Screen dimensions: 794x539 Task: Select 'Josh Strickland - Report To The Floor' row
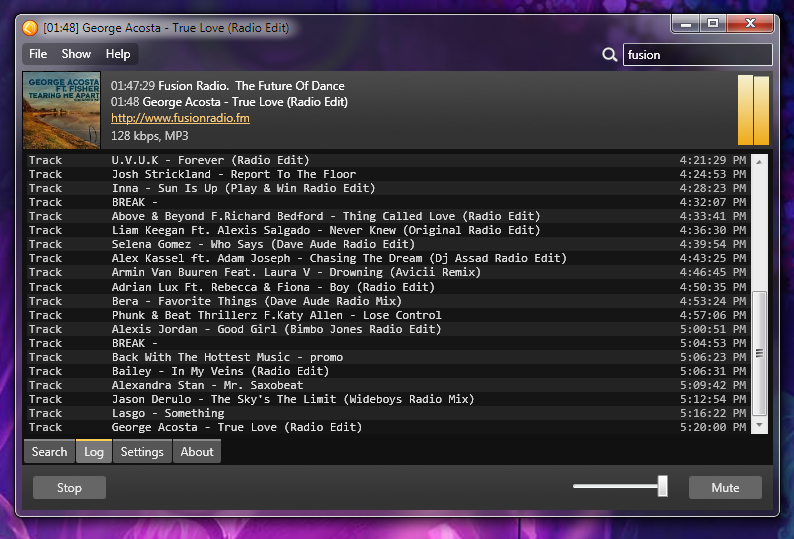pyautogui.click(x=388, y=174)
